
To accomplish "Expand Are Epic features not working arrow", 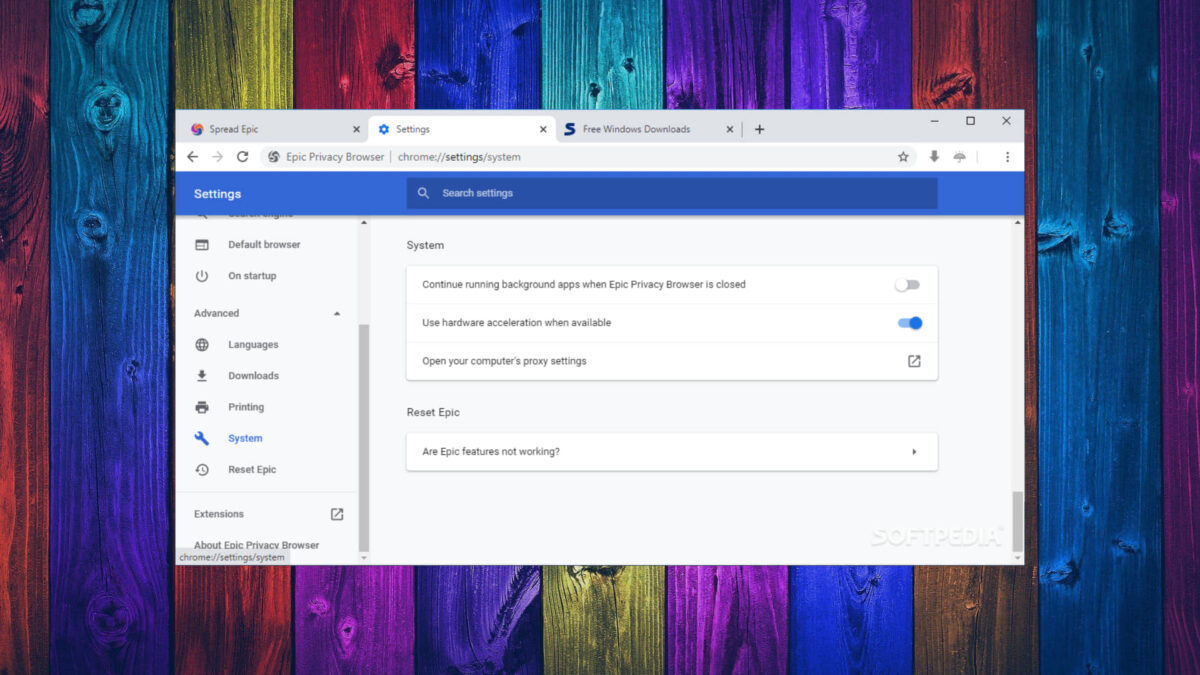I will tap(914, 452).
